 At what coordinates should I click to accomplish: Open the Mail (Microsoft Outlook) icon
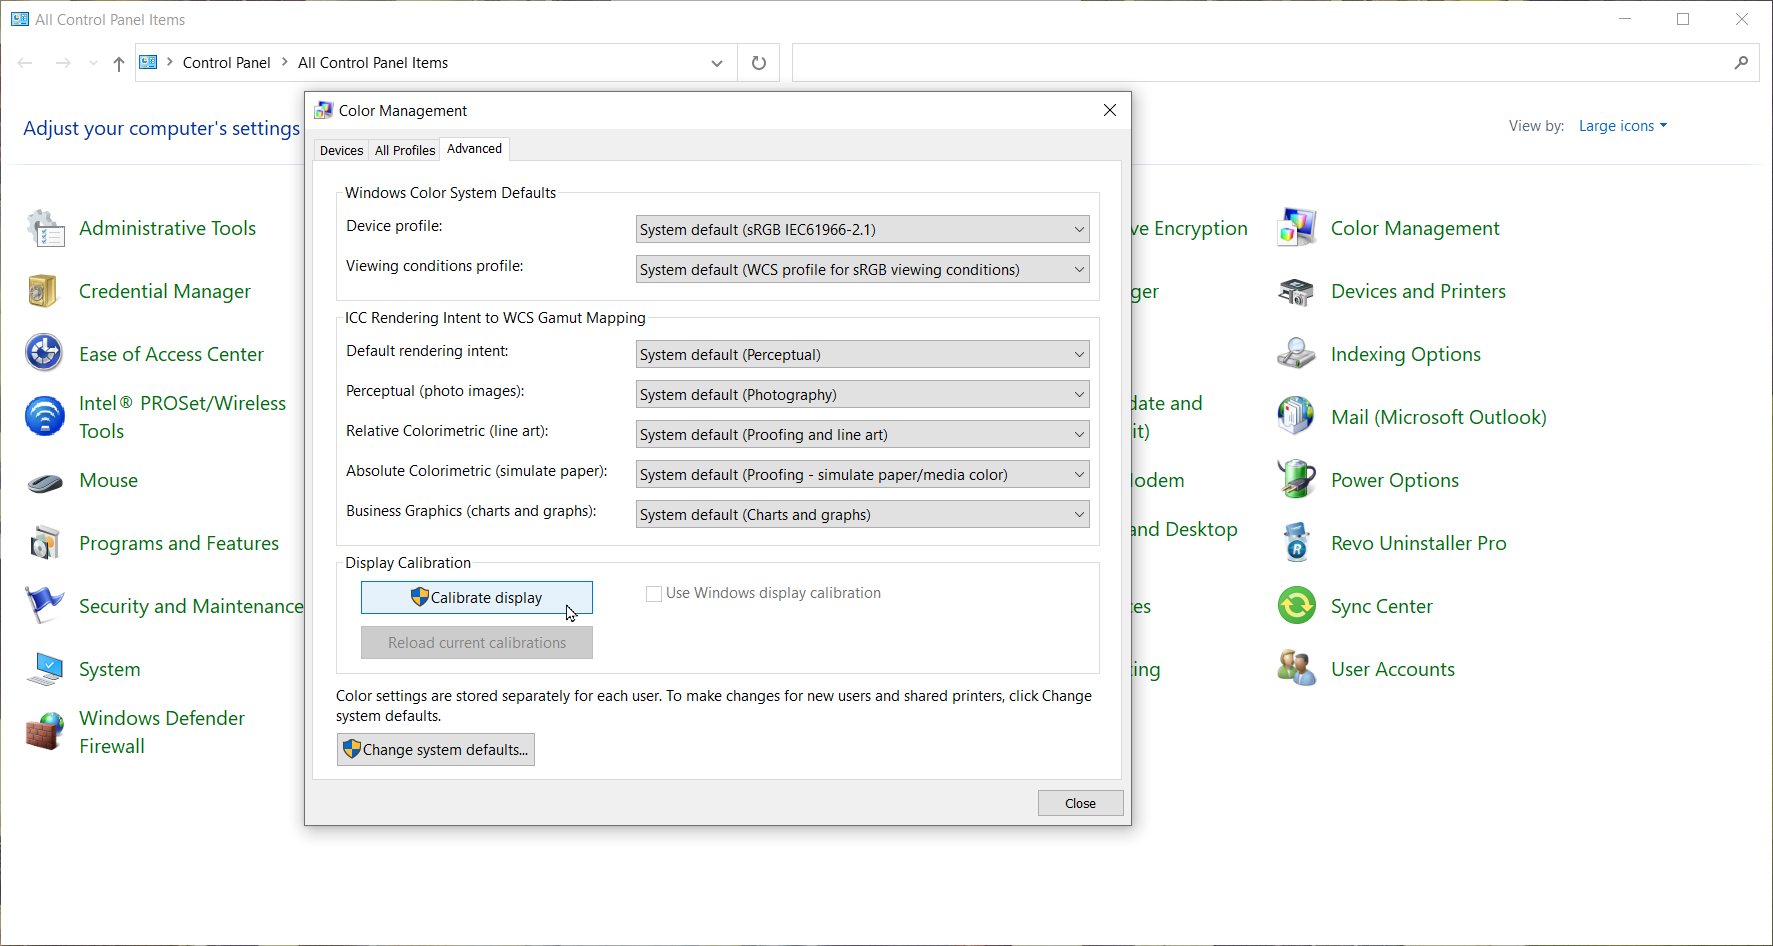click(x=1297, y=417)
